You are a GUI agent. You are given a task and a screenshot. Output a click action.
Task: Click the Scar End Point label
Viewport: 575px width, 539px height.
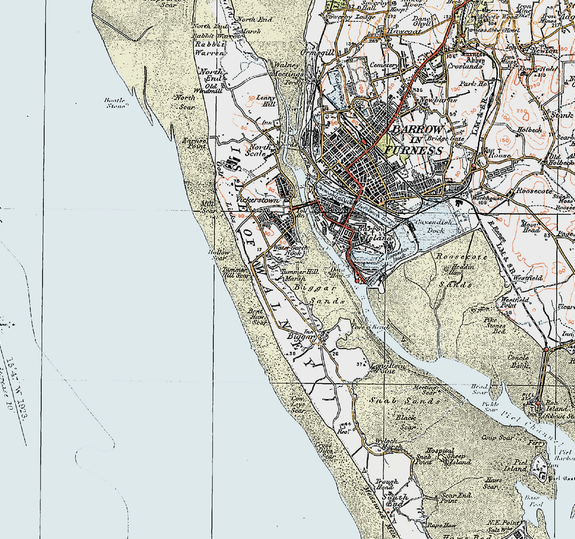click(x=450, y=498)
